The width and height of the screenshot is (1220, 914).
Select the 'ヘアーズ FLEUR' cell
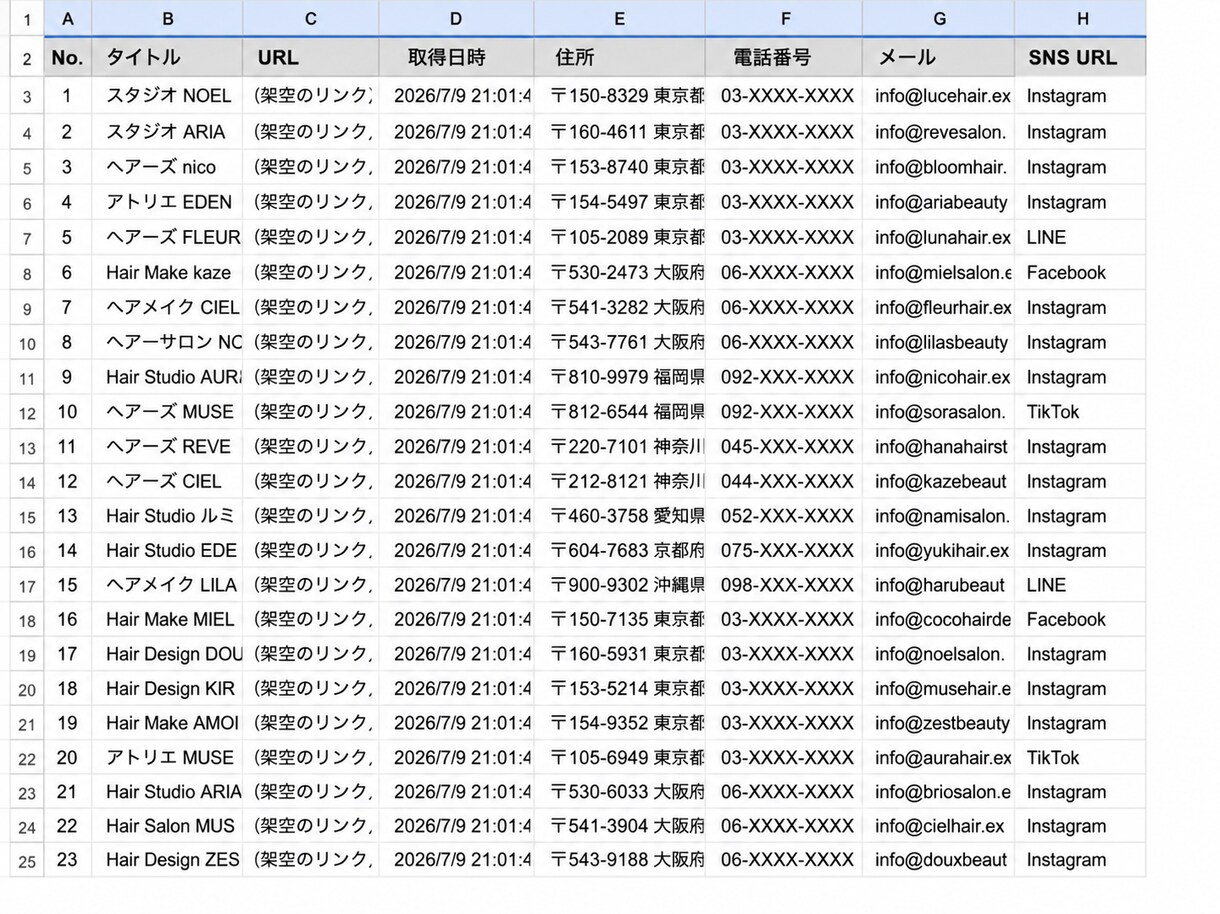tap(167, 237)
